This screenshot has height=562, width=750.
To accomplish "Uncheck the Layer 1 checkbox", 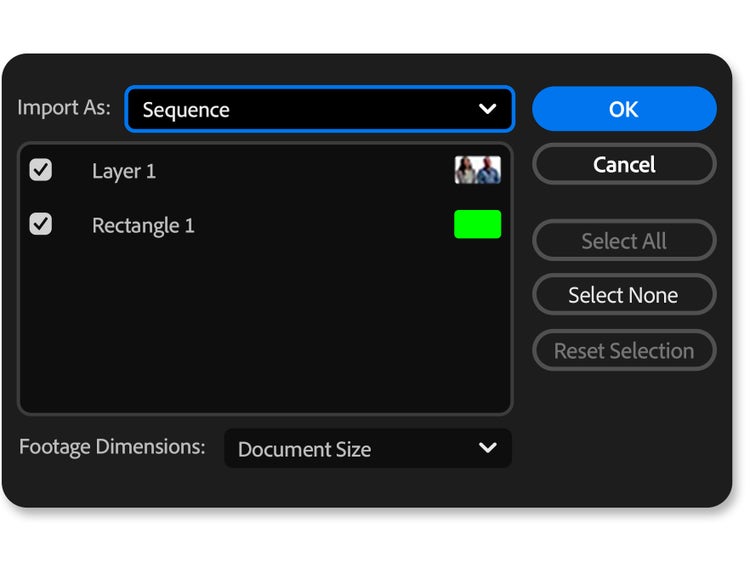I will [40, 170].
